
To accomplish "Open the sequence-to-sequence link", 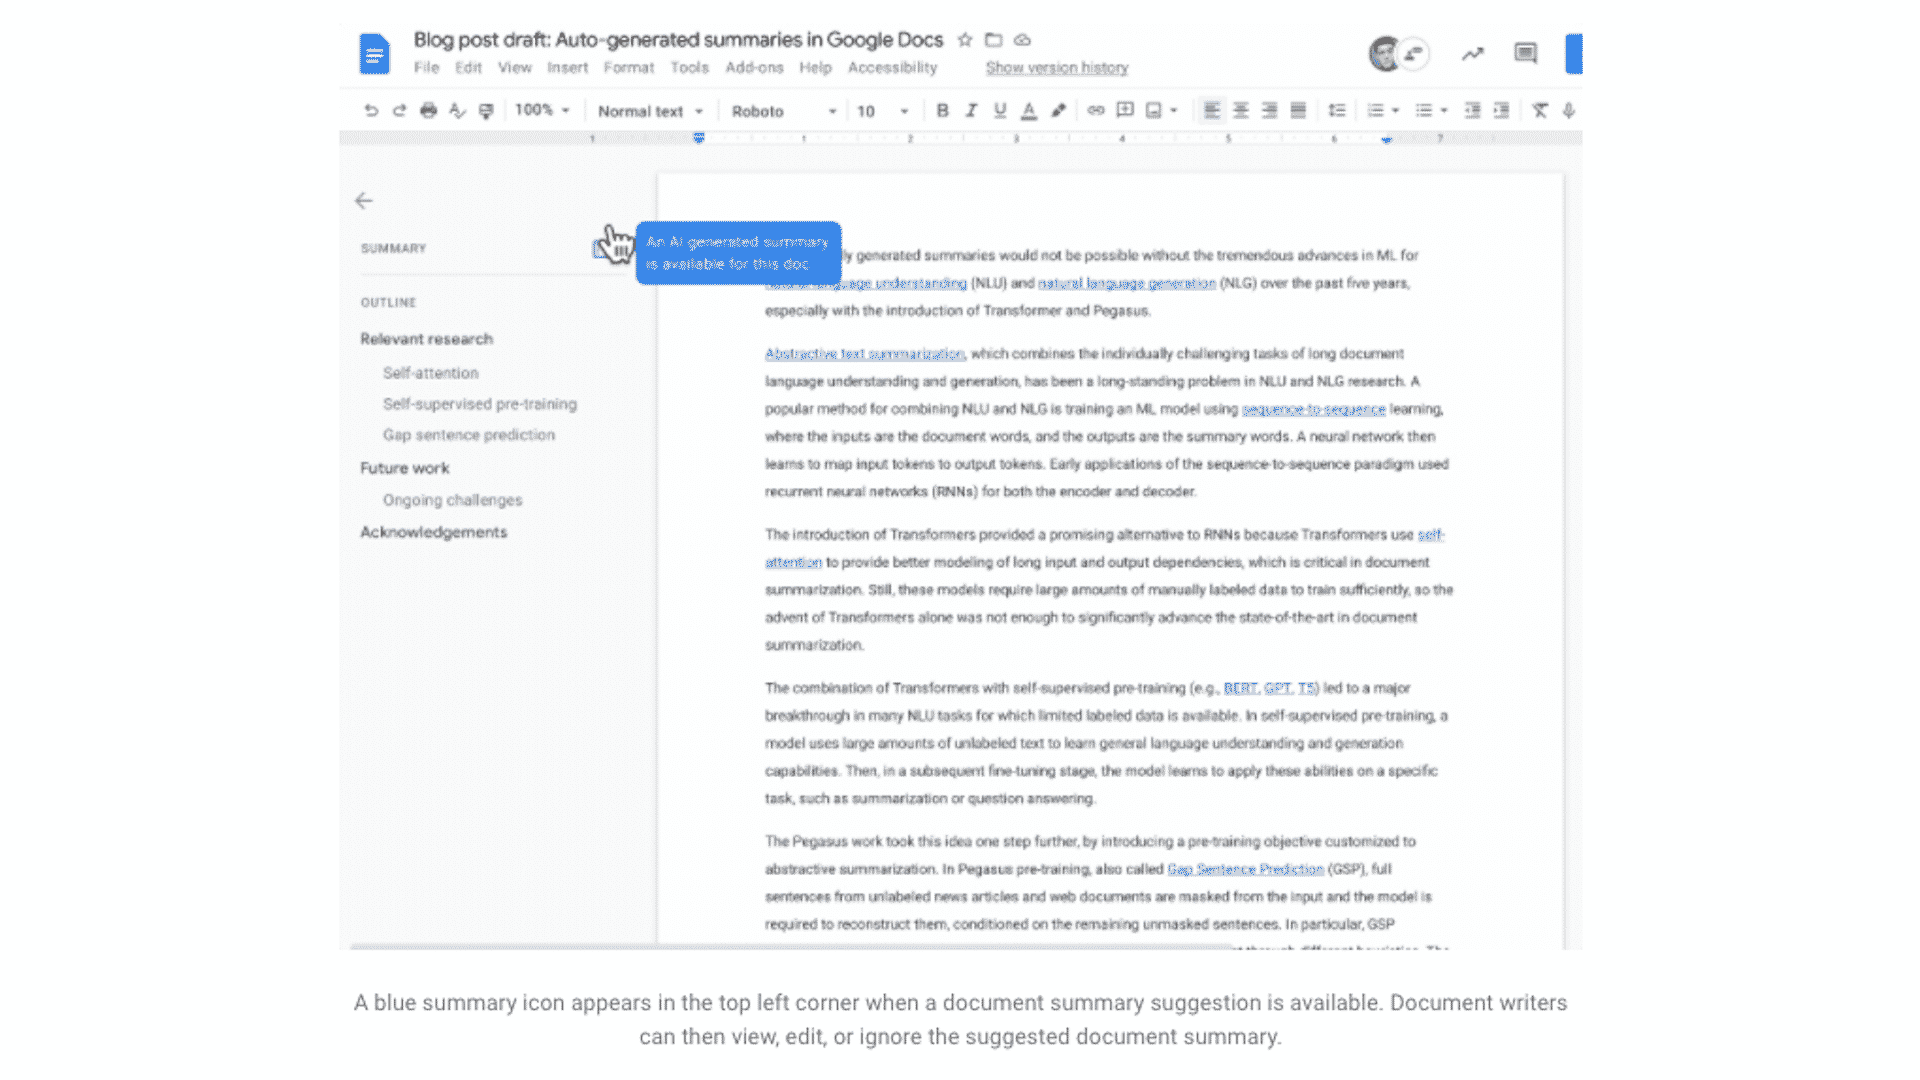I will (x=1314, y=409).
